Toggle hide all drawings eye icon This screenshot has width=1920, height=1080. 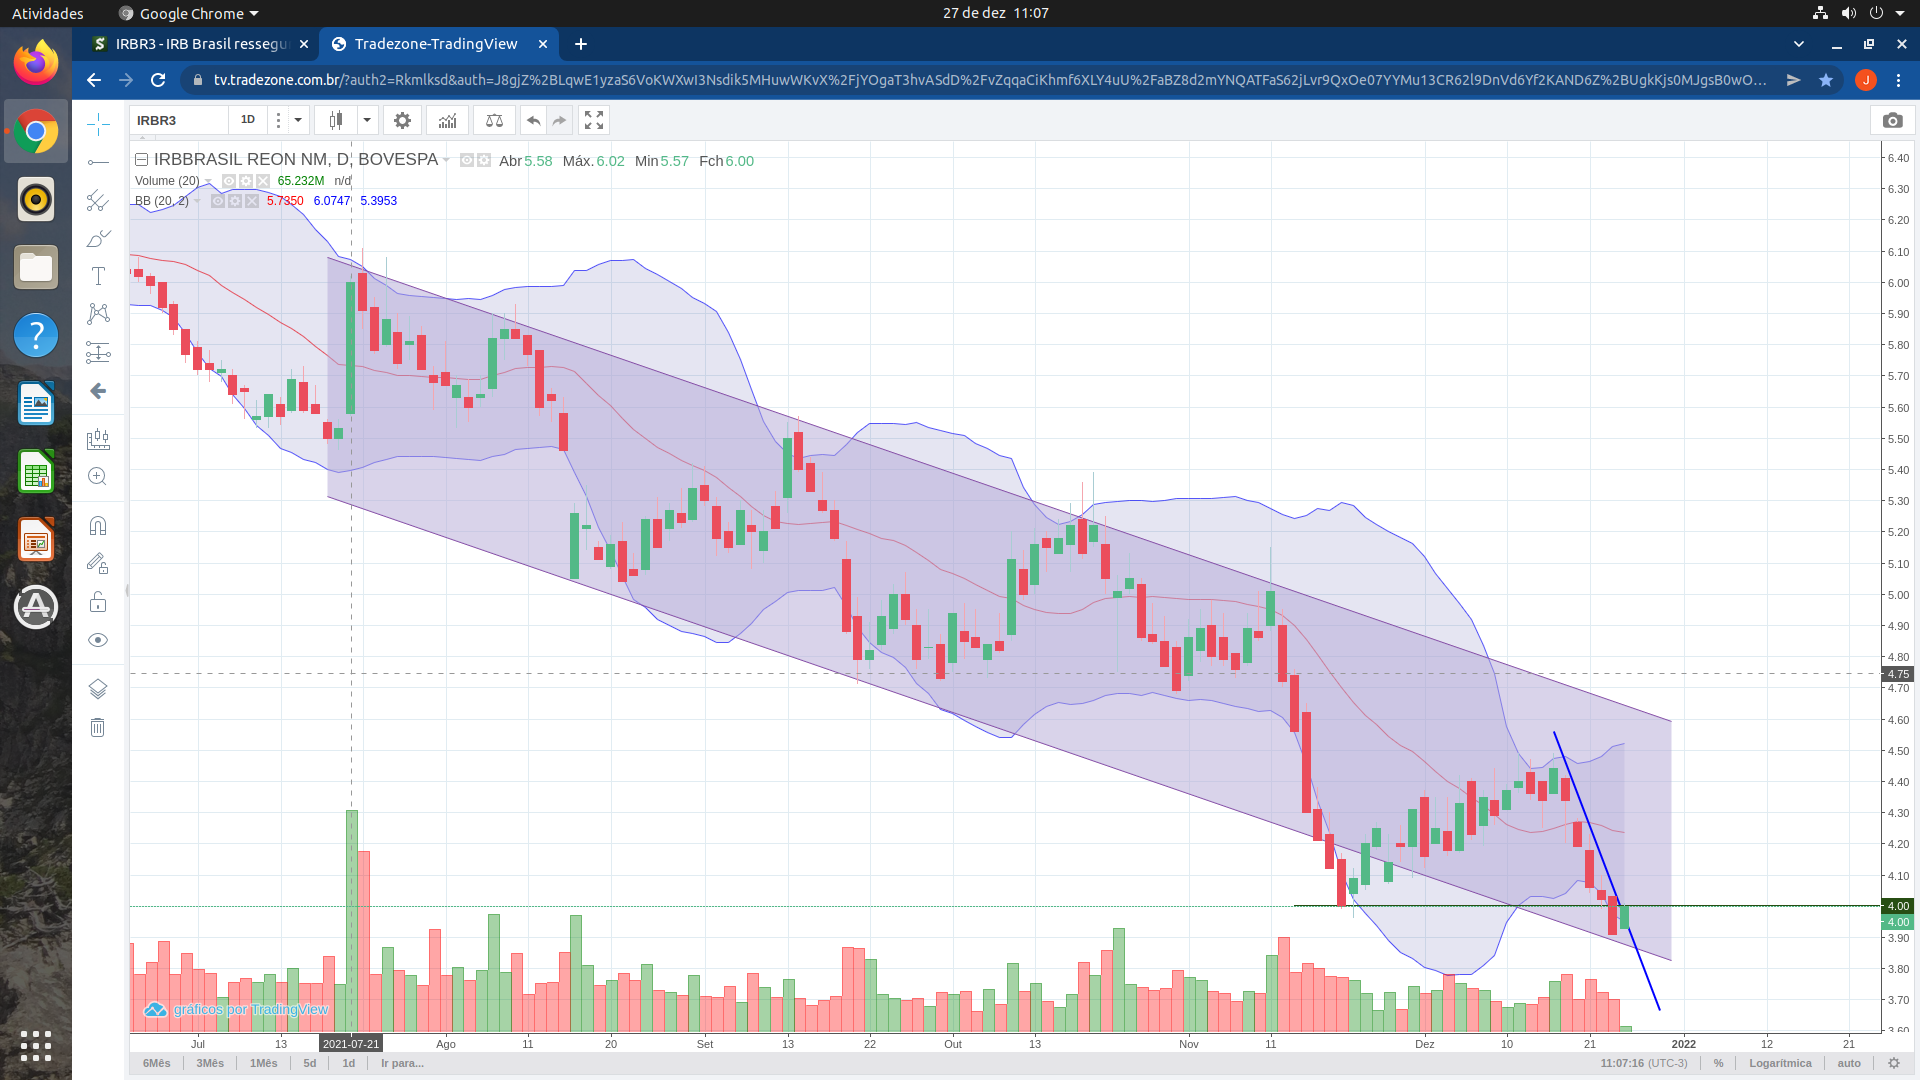point(98,640)
